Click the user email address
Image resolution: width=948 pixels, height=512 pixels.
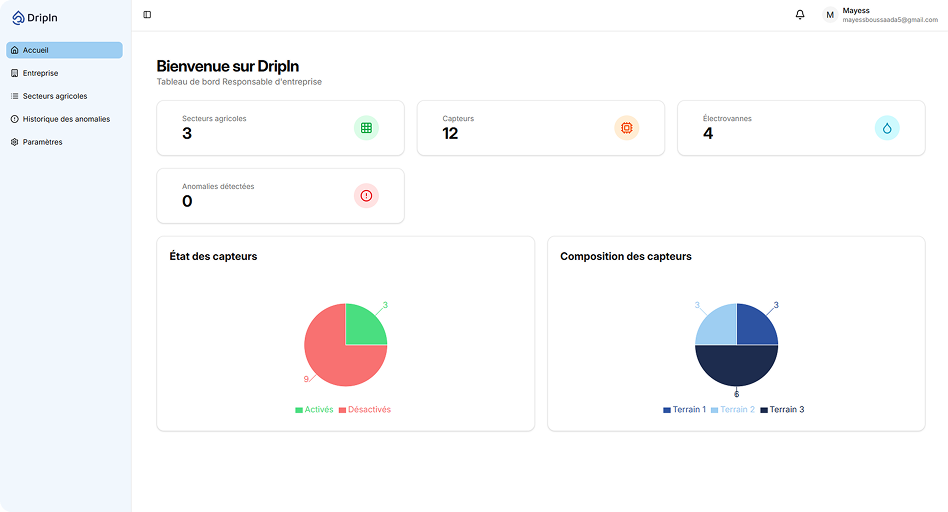coord(890,20)
